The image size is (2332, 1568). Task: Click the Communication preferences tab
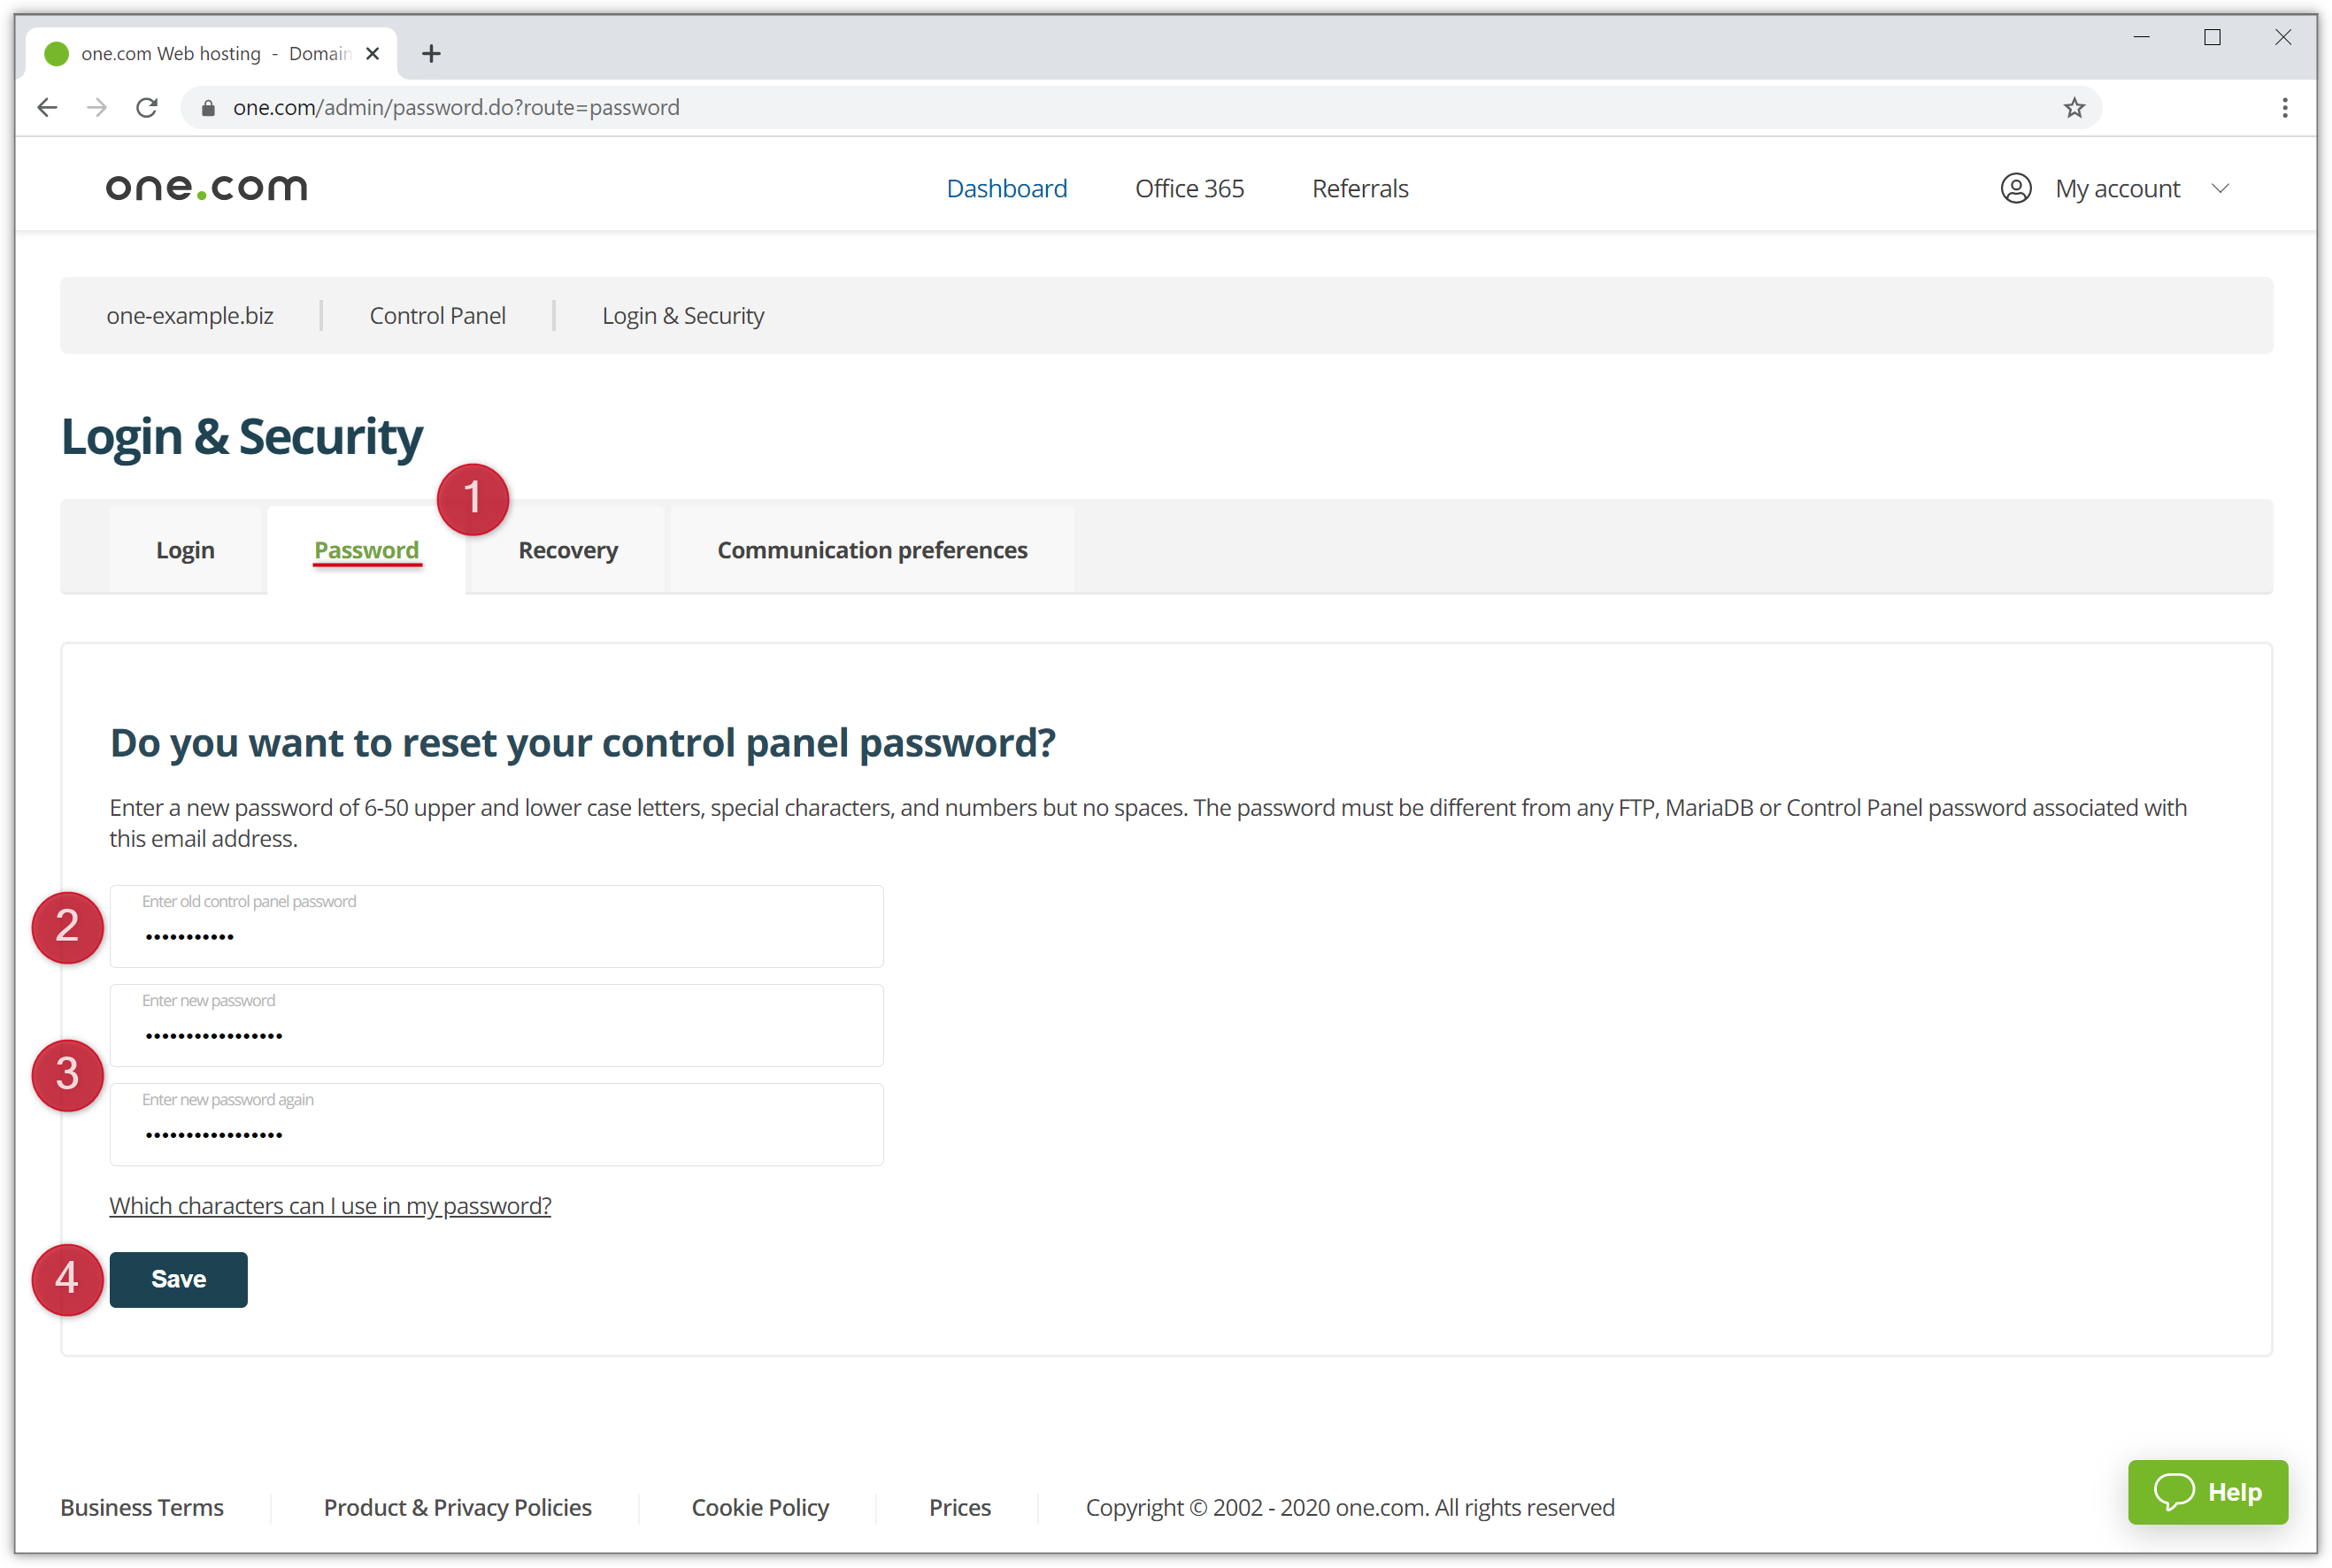tap(873, 550)
